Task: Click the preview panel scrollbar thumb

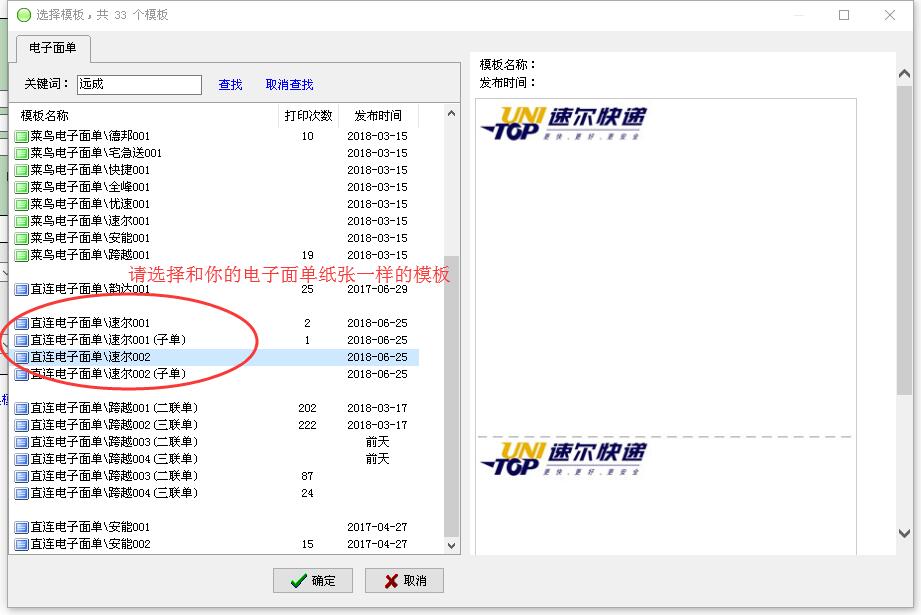Action: [905, 241]
